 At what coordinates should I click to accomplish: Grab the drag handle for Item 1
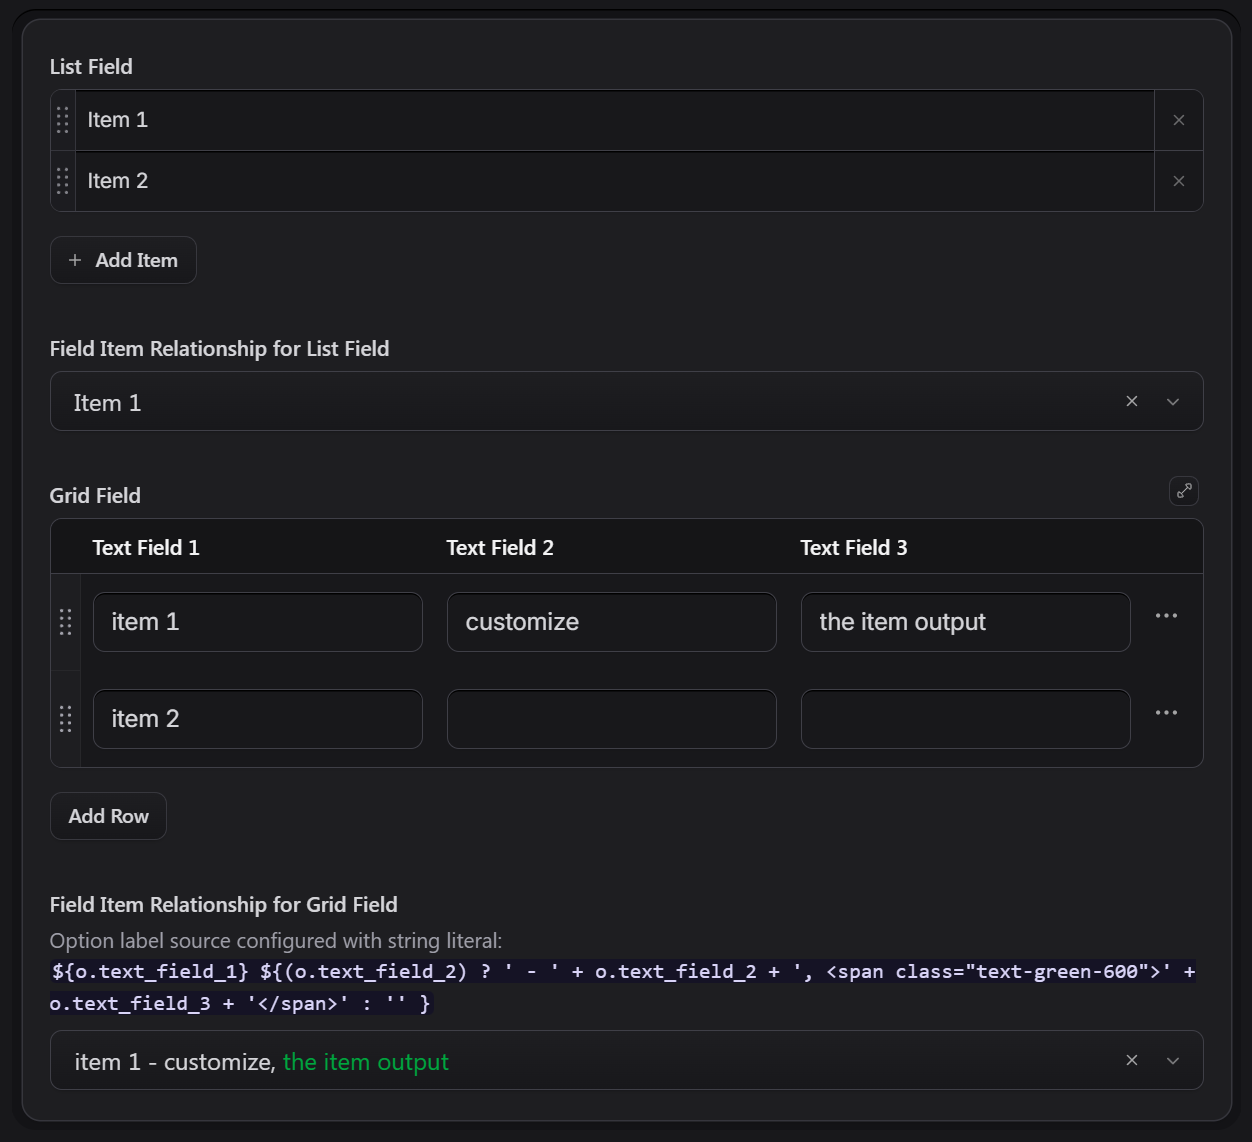[x=63, y=120]
